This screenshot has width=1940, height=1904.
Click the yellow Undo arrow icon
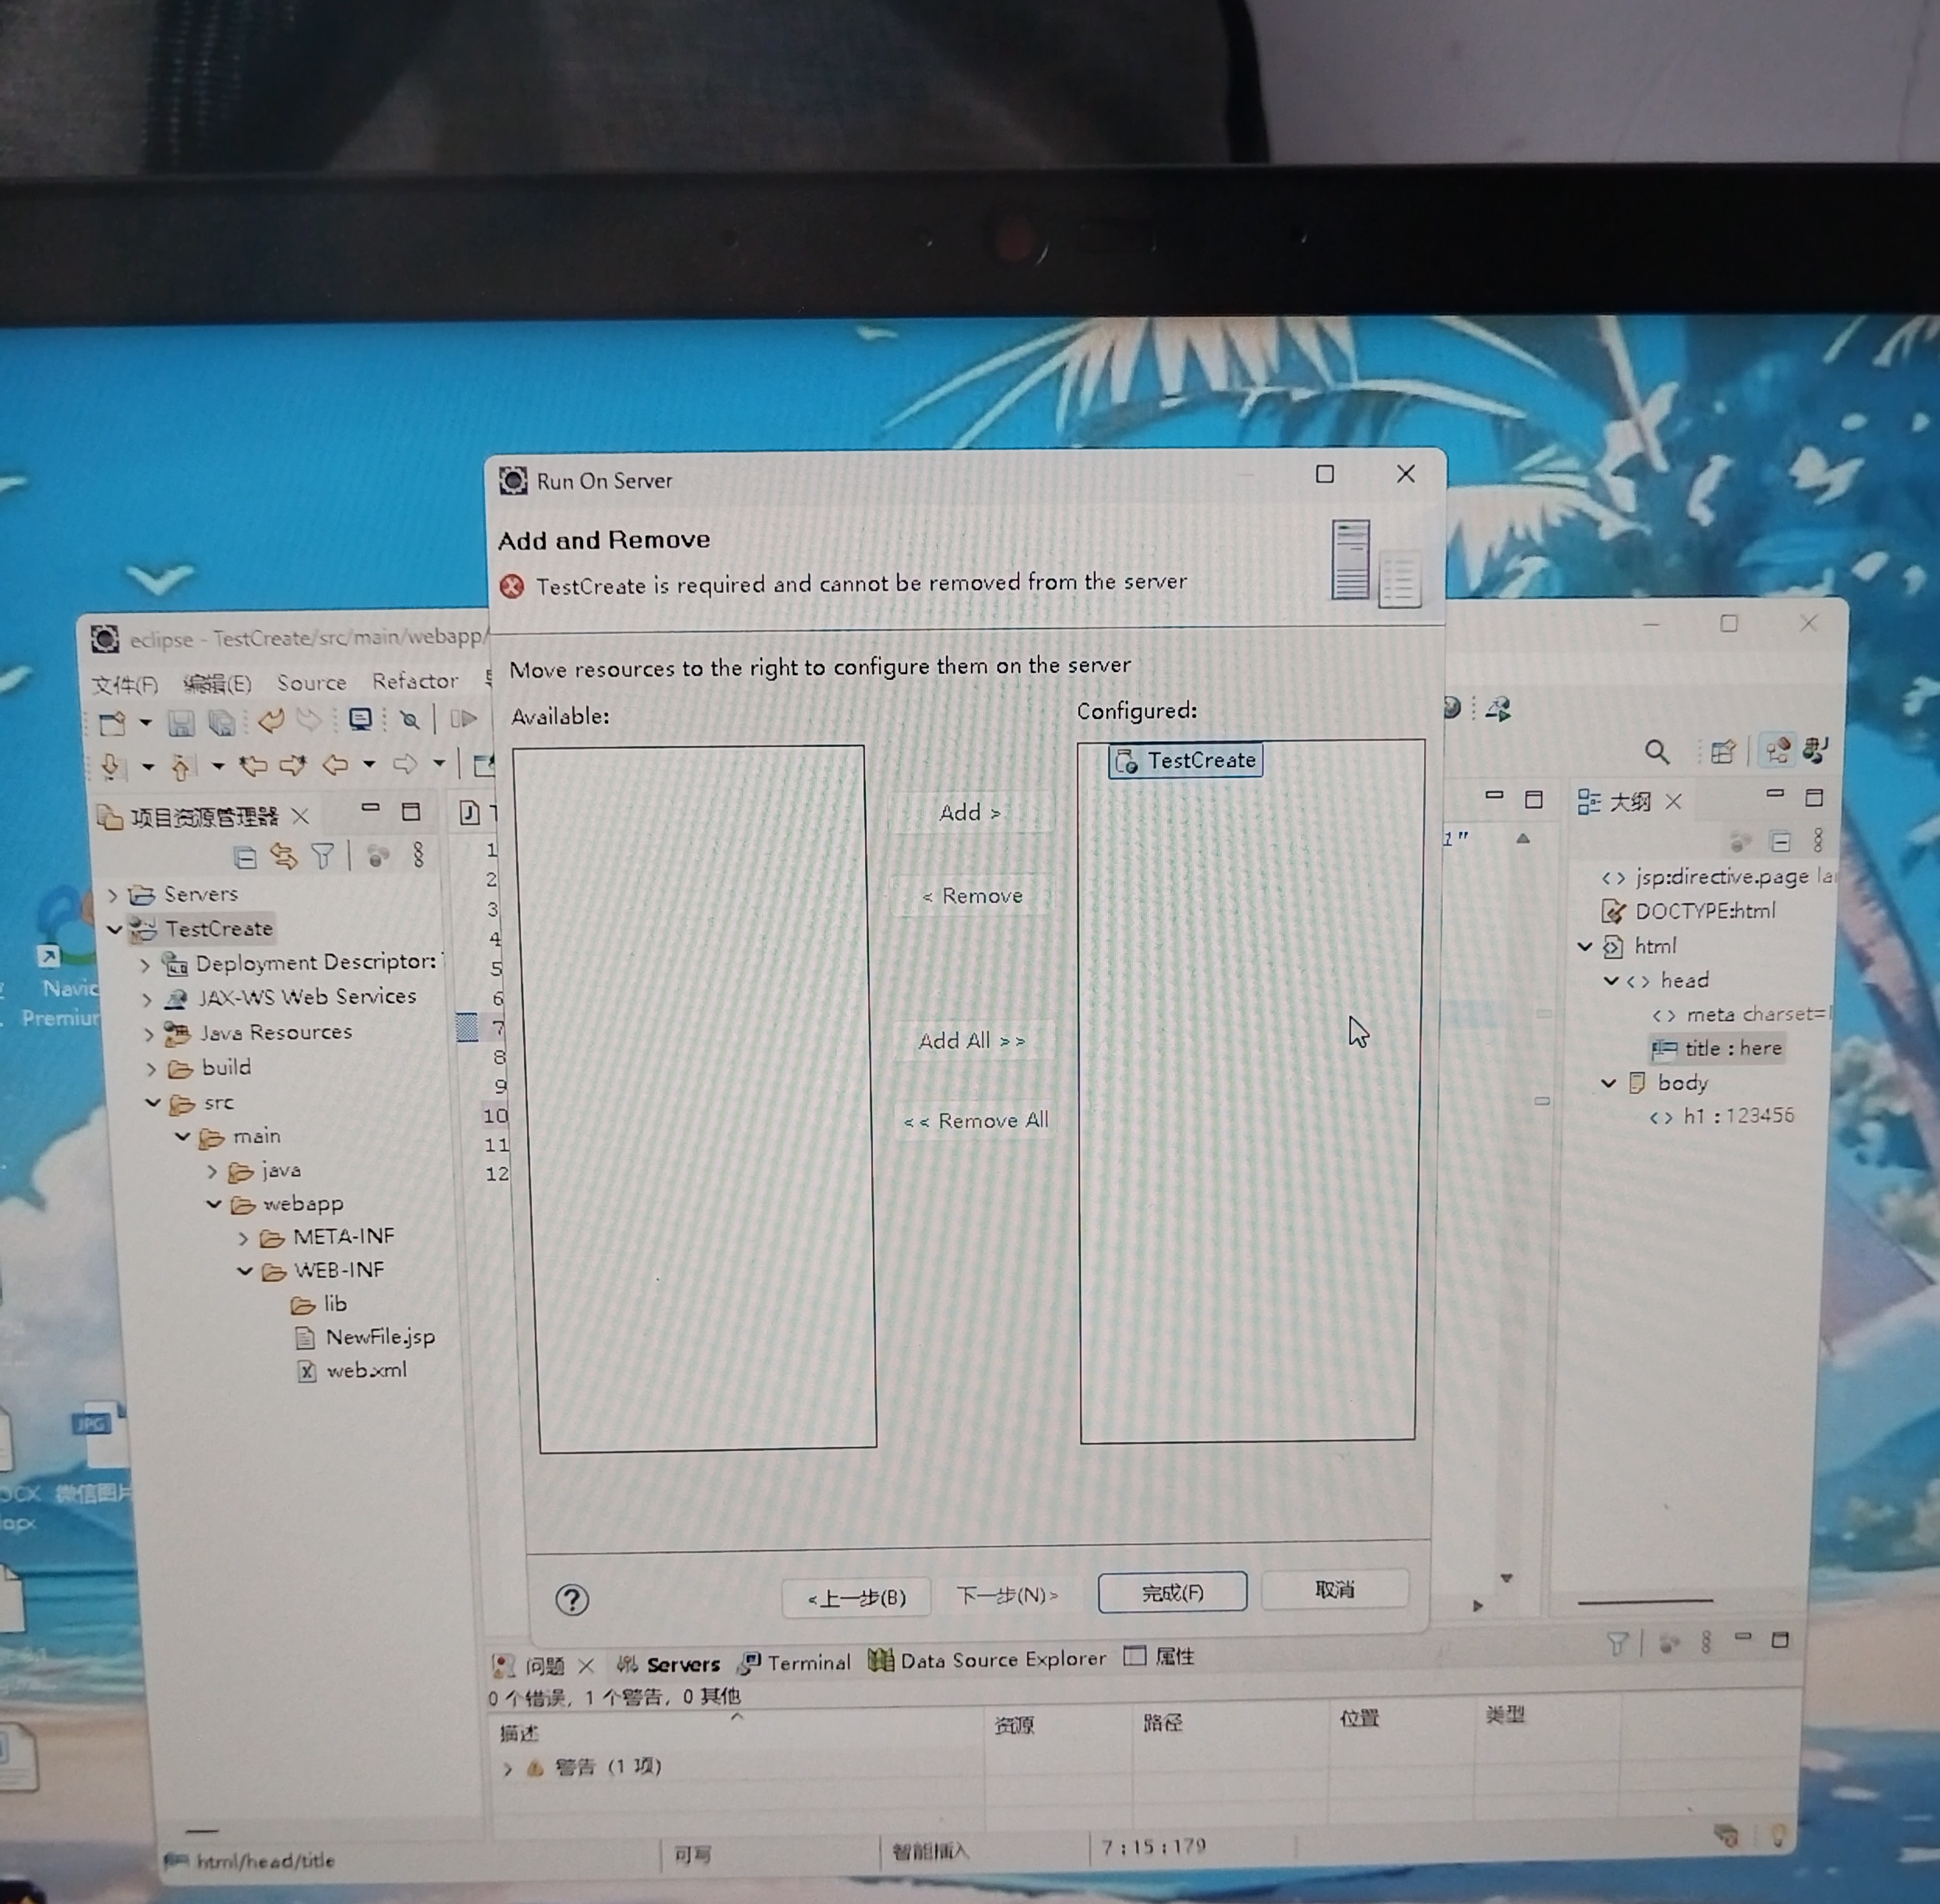click(x=270, y=720)
